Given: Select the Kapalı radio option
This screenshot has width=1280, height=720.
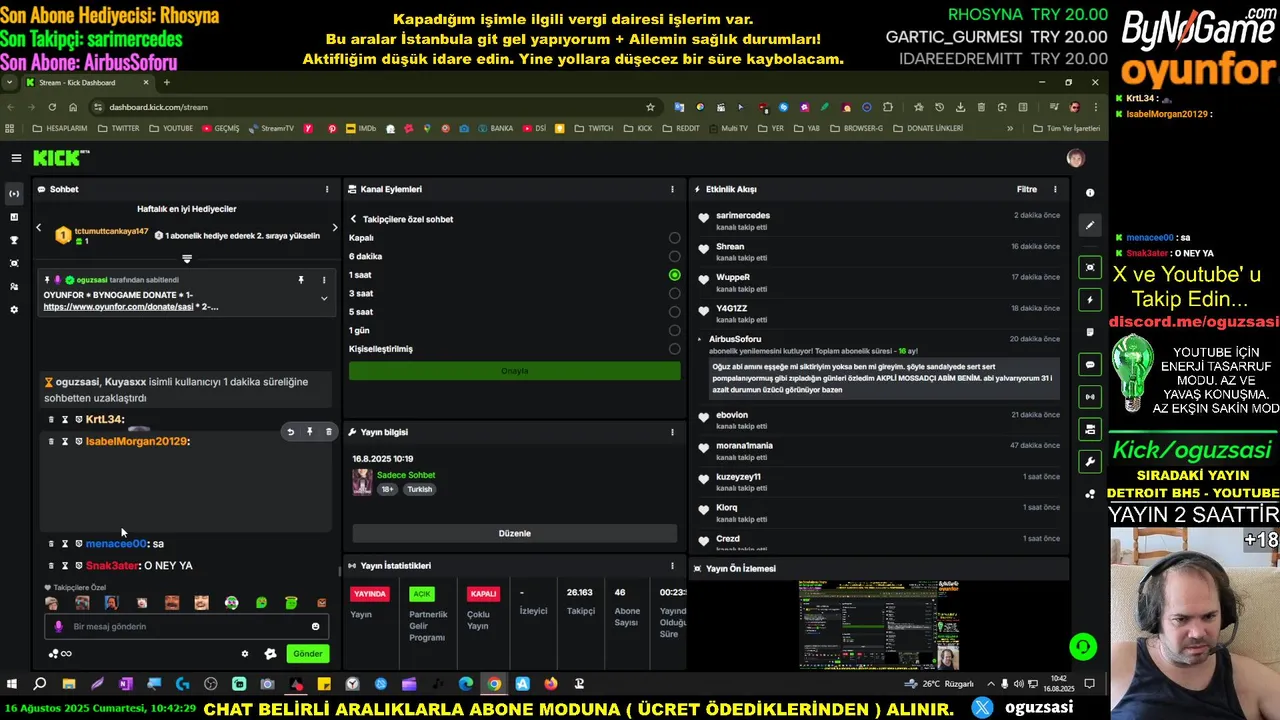Looking at the screenshot, I should coord(675,238).
